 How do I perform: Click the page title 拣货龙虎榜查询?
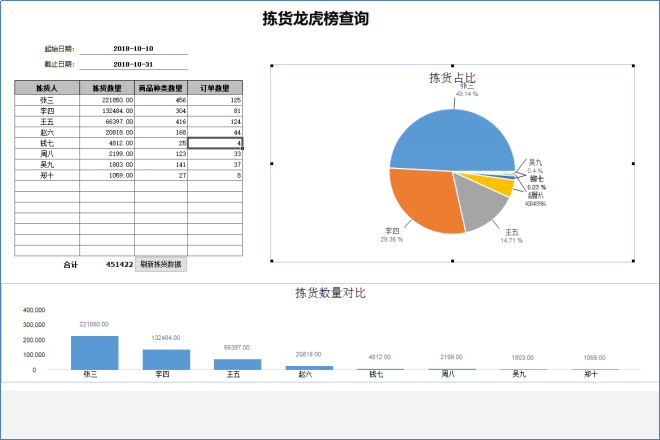click(316, 19)
